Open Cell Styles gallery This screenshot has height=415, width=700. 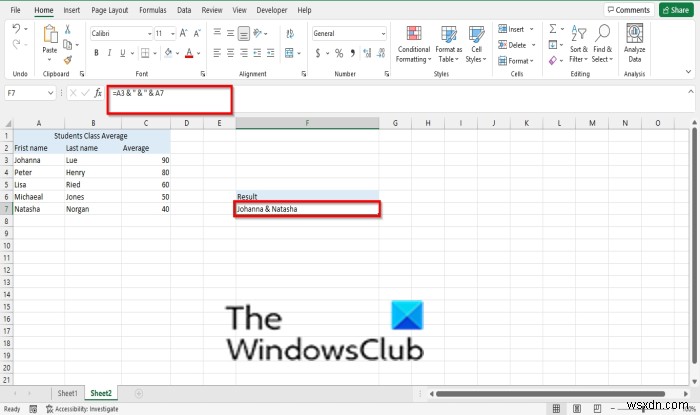coord(476,44)
